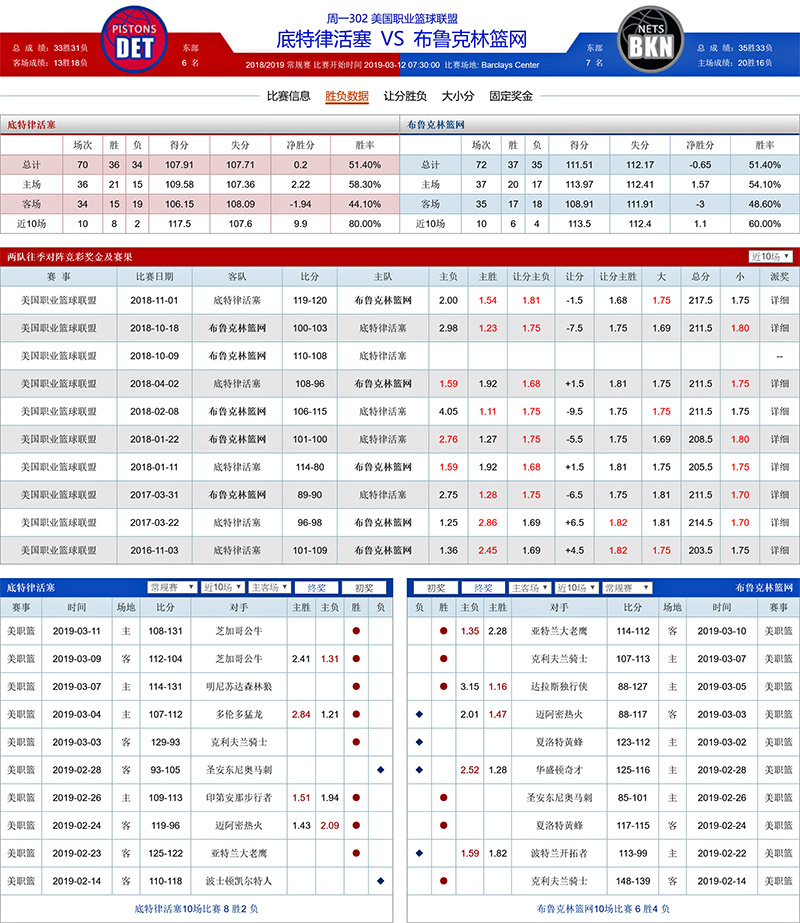The height and width of the screenshot is (923, 800).
Task: Switch to the 让分胜负 tab
Action: pos(405,96)
